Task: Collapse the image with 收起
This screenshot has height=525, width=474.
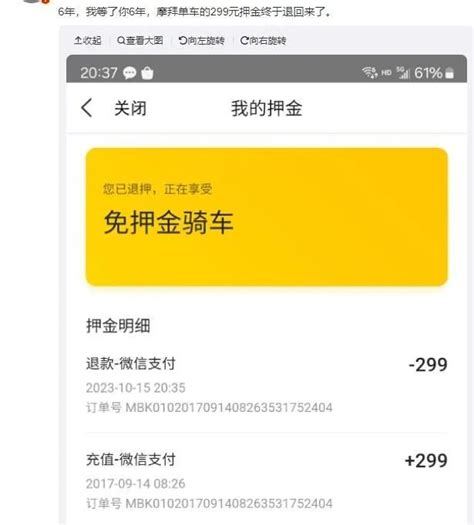Action: [x=87, y=41]
